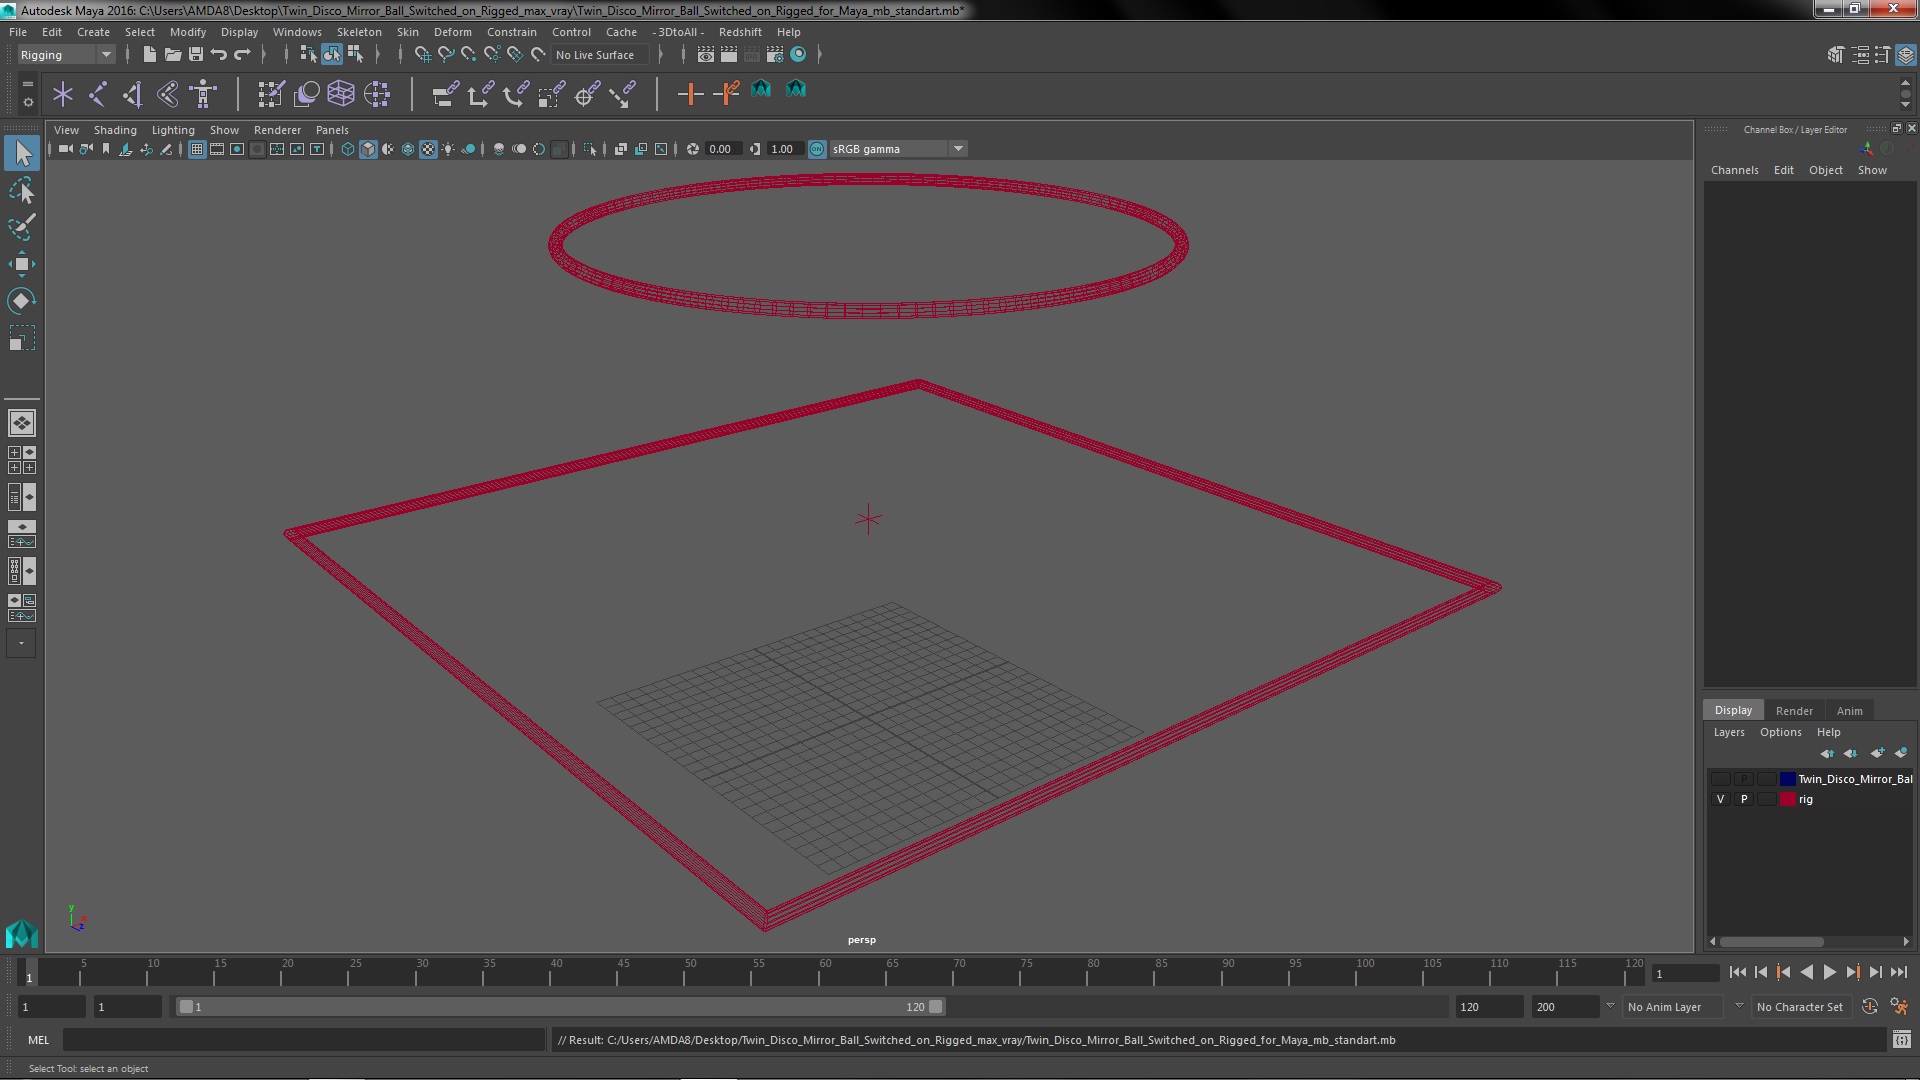This screenshot has height=1080, width=1920.
Task: Toggle wireframe shading in viewport
Action: point(347,149)
